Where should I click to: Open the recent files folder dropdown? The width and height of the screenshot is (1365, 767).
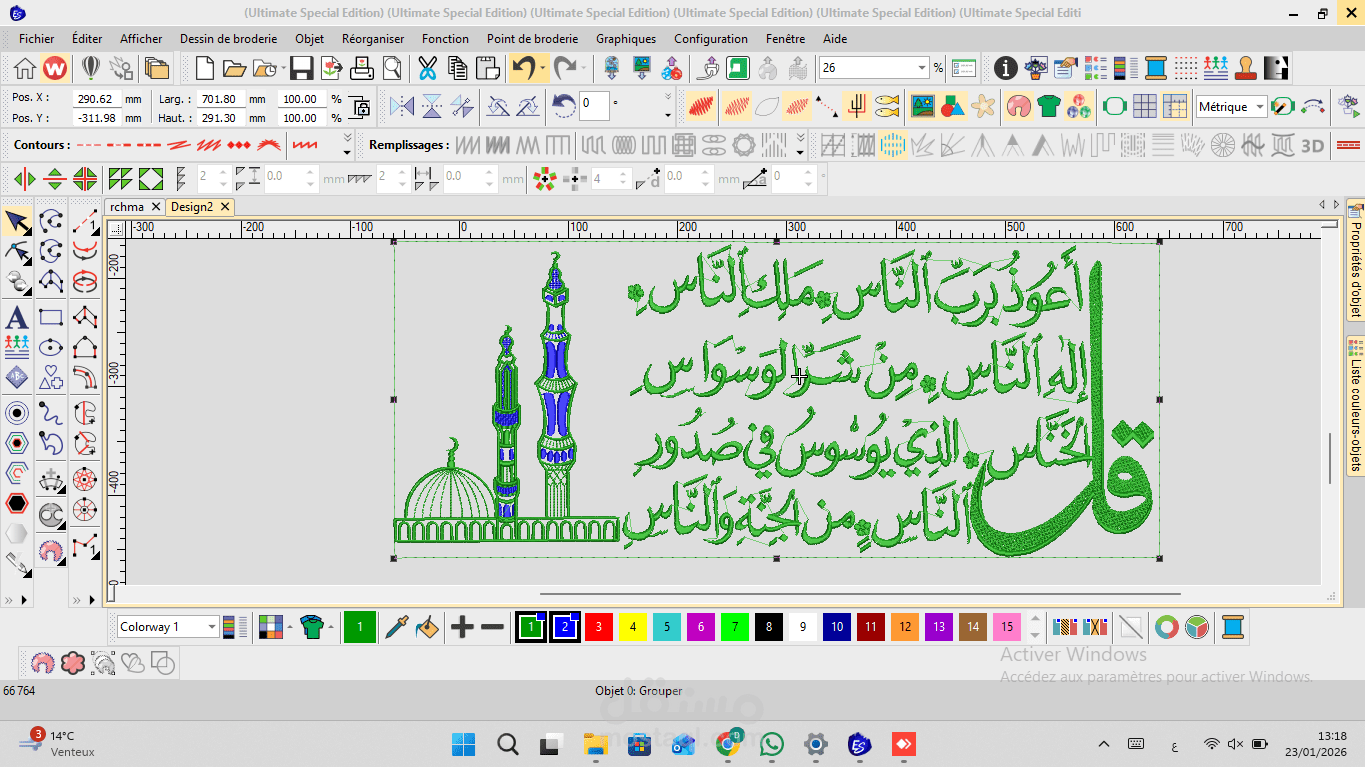coord(282,68)
